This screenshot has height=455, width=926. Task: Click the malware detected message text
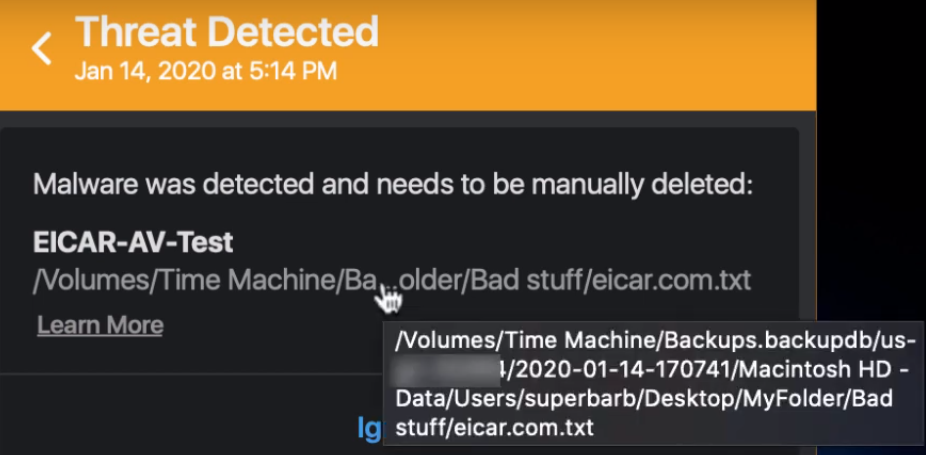[392, 185]
